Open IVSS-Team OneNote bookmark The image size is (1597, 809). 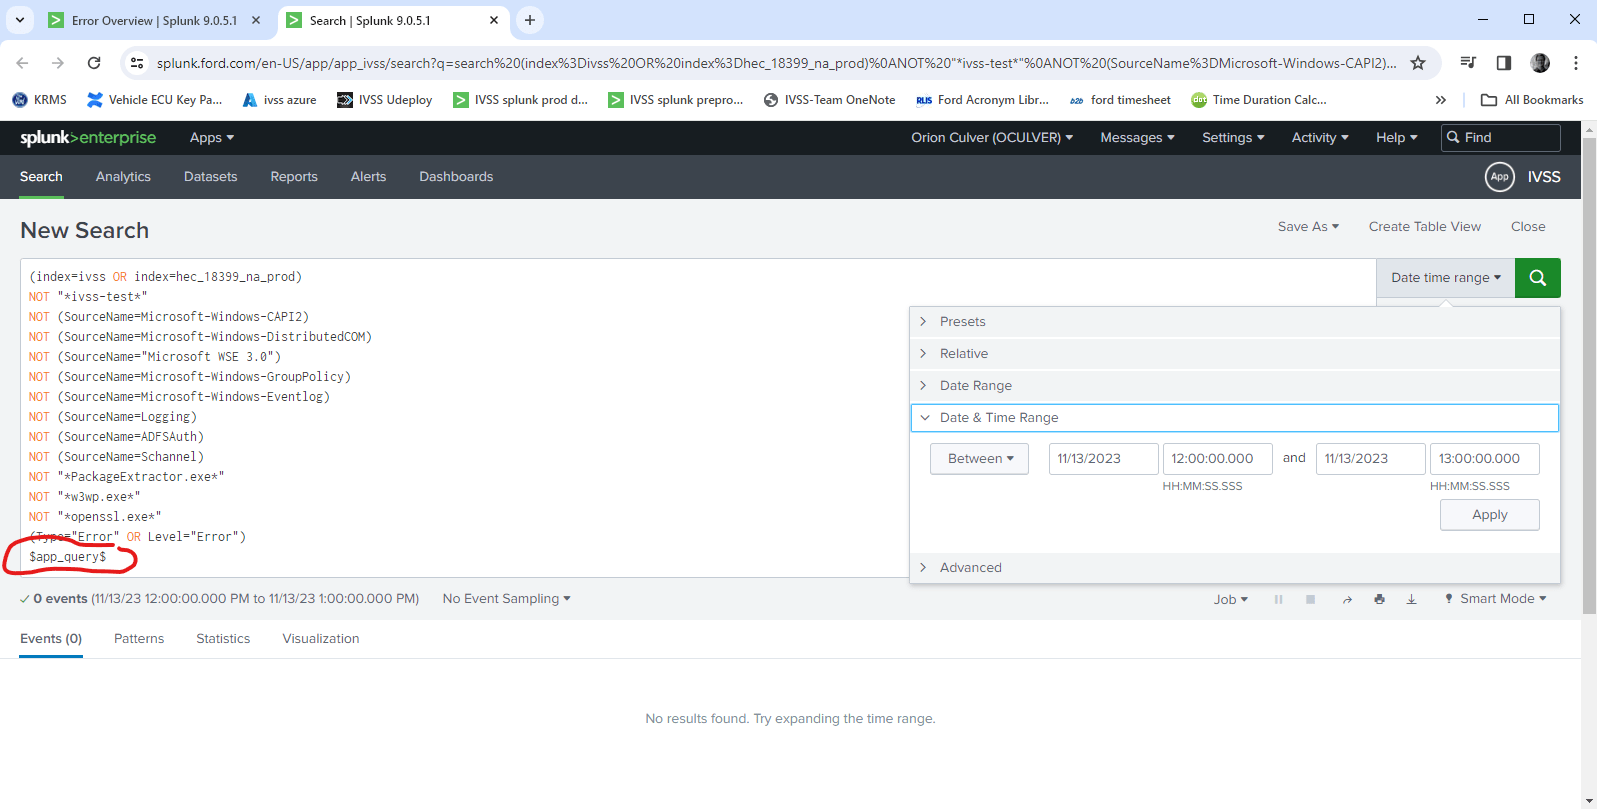pos(829,100)
